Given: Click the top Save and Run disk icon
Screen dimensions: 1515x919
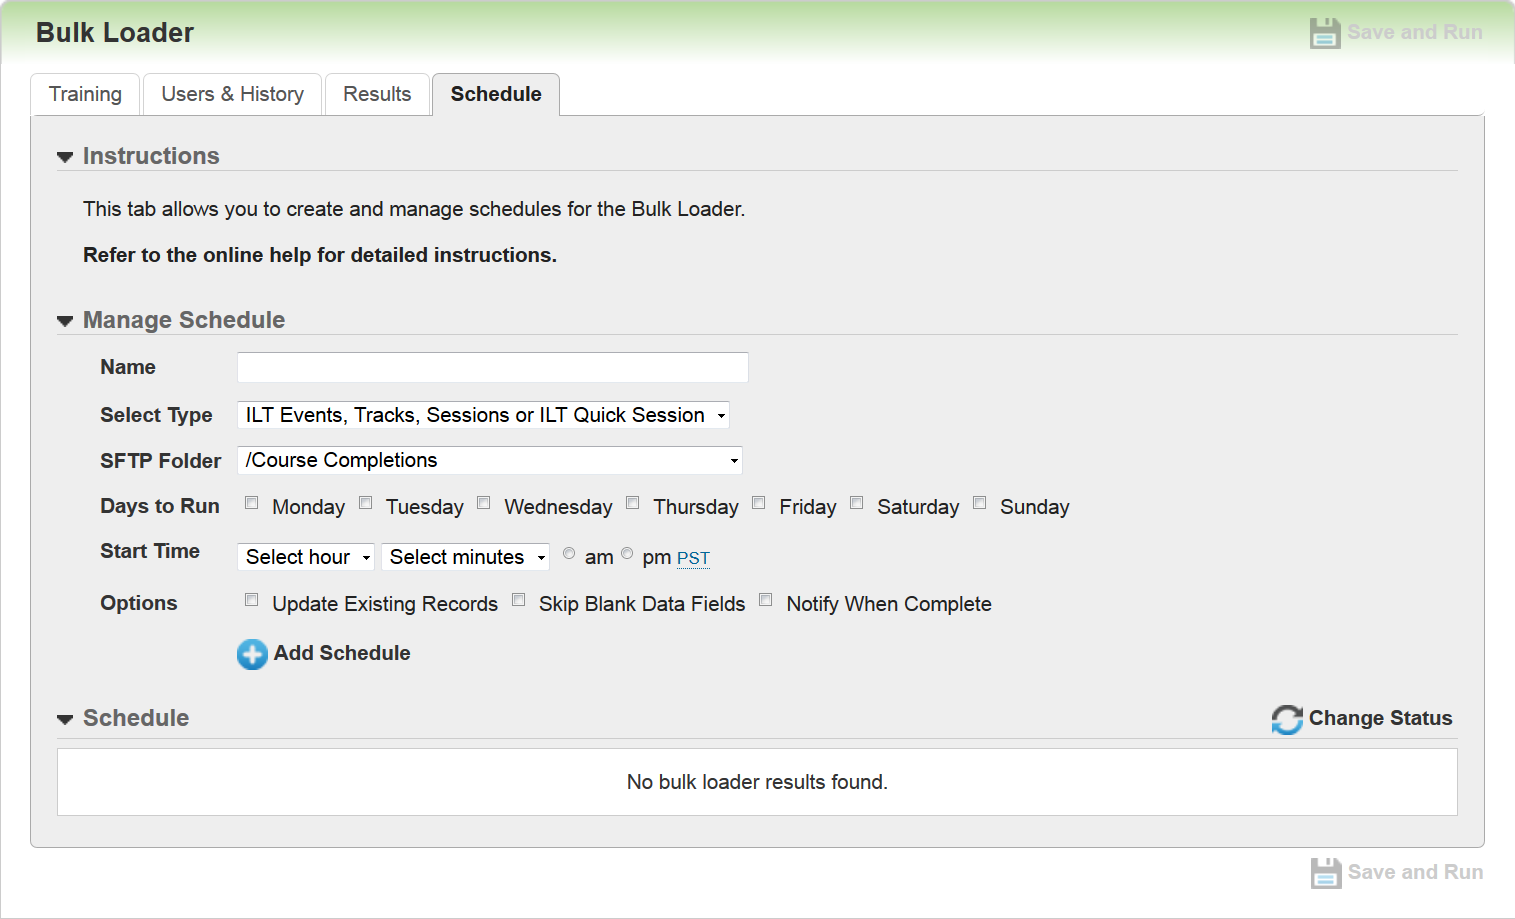Looking at the screenshot, I should pos(1325,33).
